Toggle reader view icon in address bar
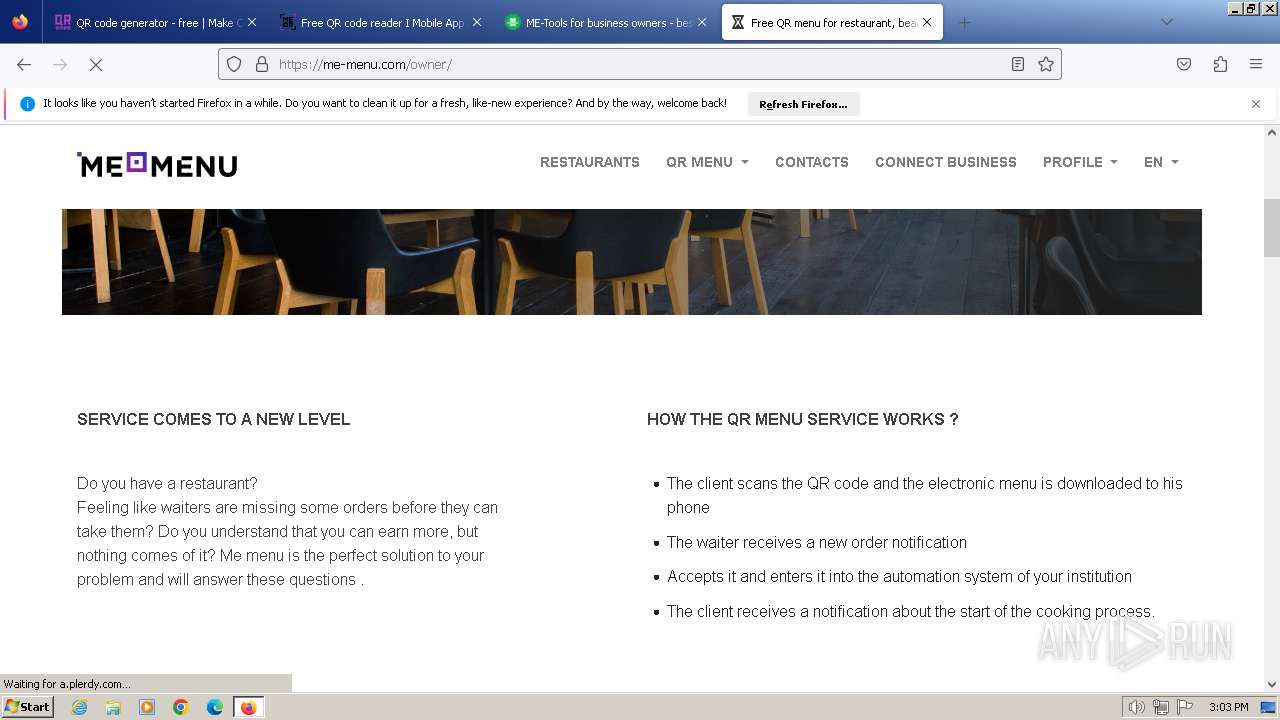The image size is (1280, 720). pyautogui.click(x=1017, y=64)
